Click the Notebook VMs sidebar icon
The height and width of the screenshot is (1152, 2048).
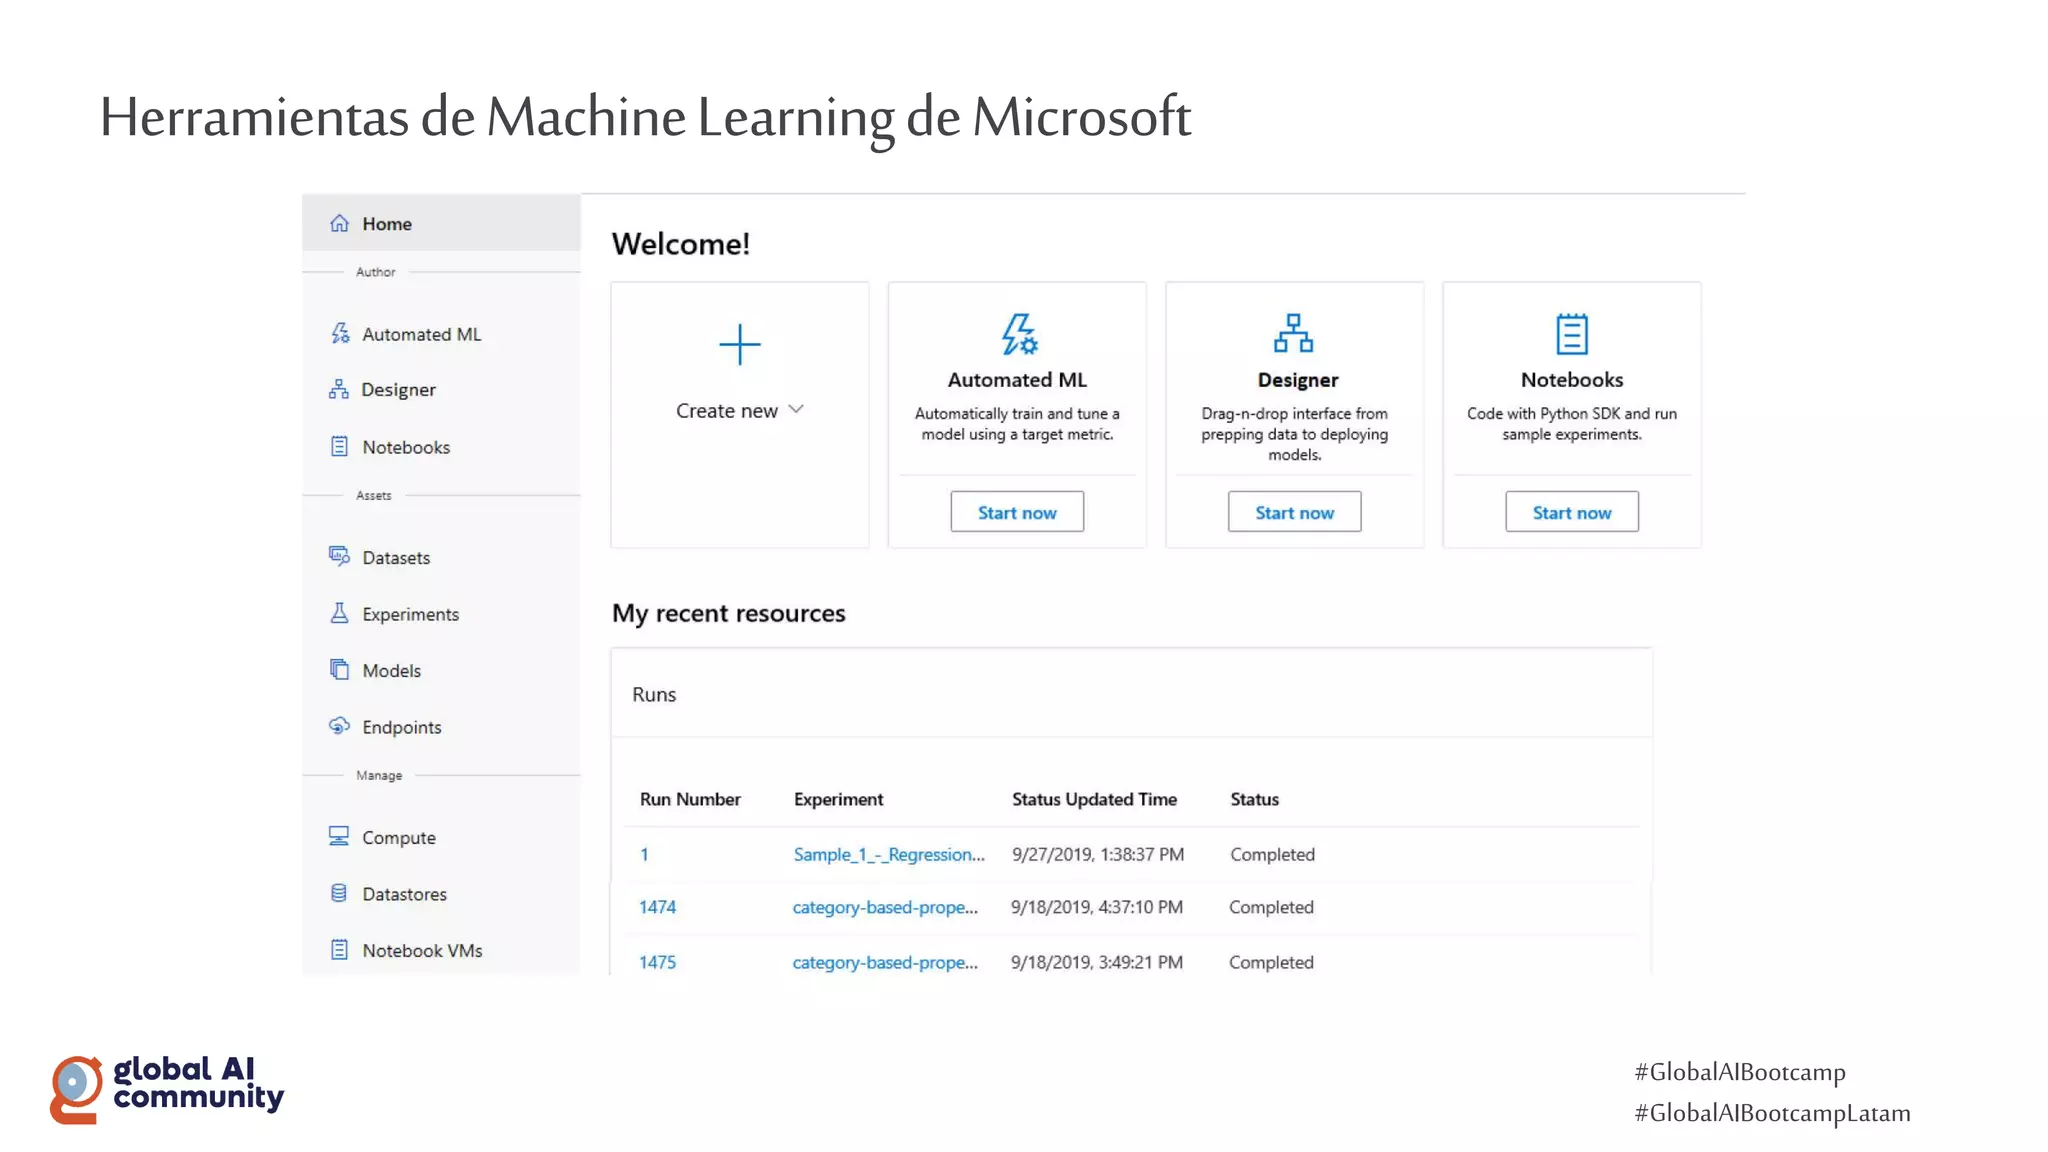[x=340, y=949]
